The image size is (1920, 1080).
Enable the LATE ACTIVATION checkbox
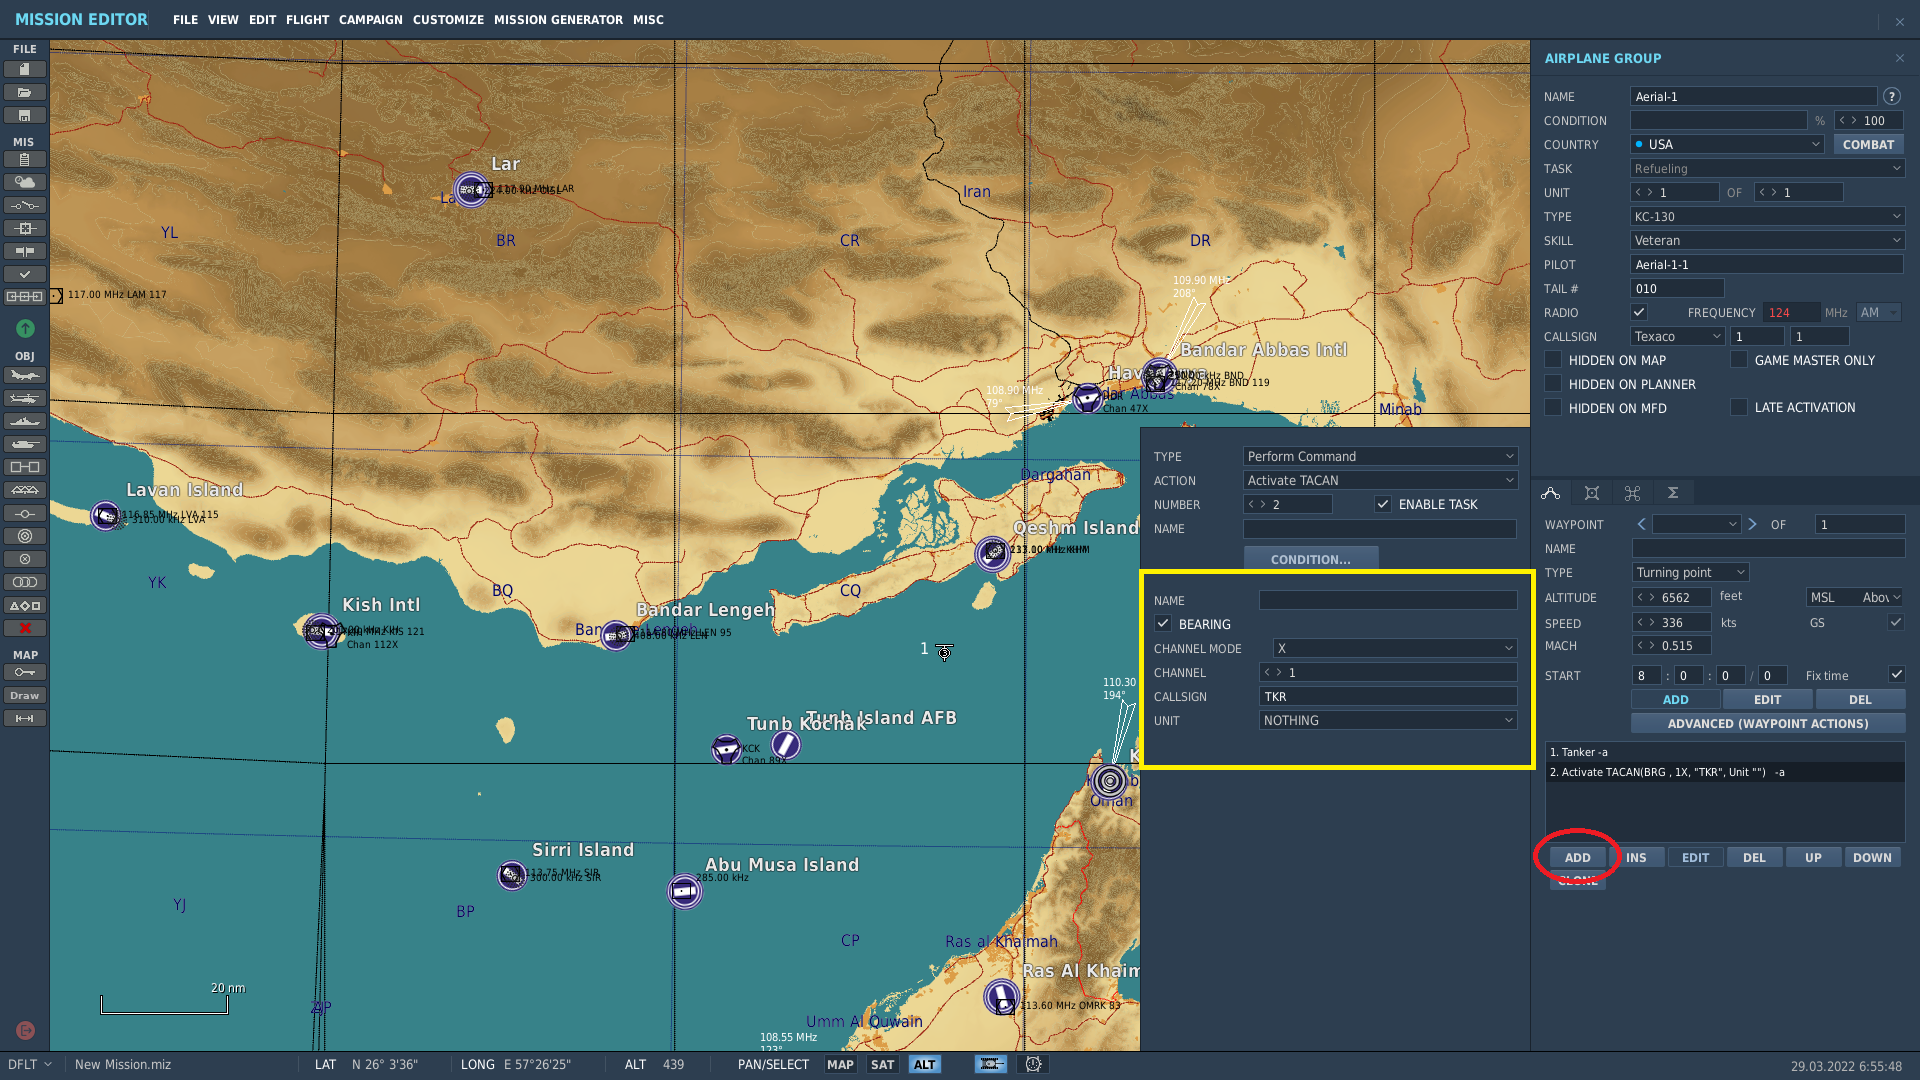[1739, 407]
